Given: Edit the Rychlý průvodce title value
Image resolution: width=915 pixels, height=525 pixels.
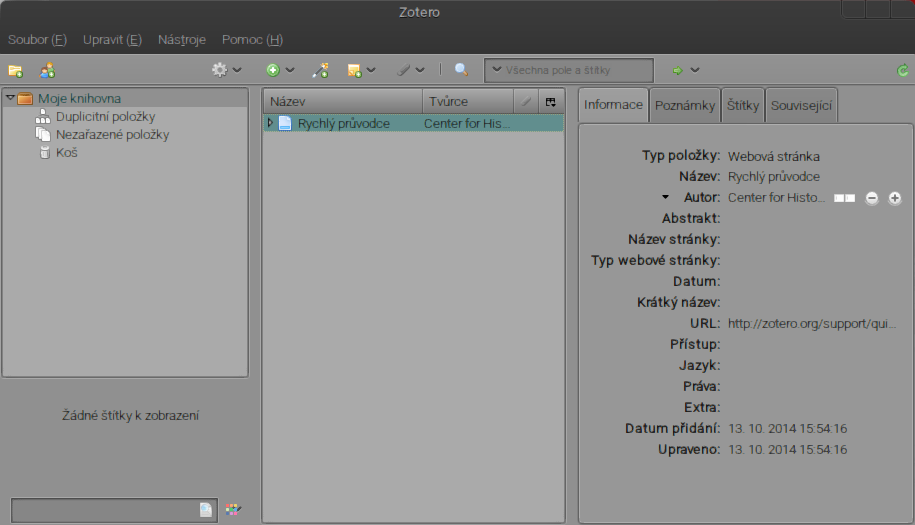Looking at the screenshot, I should pos(774,177).
